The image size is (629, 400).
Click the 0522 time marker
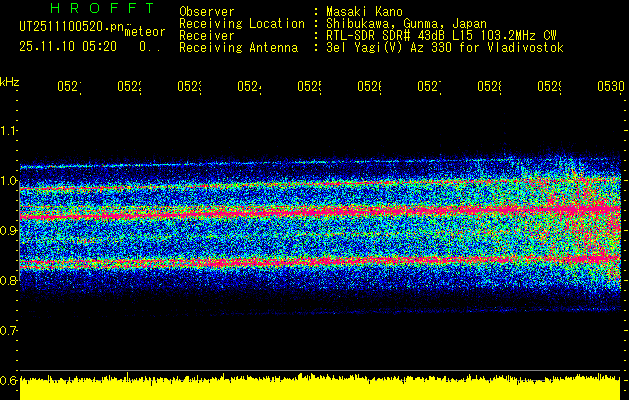pos(130,87)
